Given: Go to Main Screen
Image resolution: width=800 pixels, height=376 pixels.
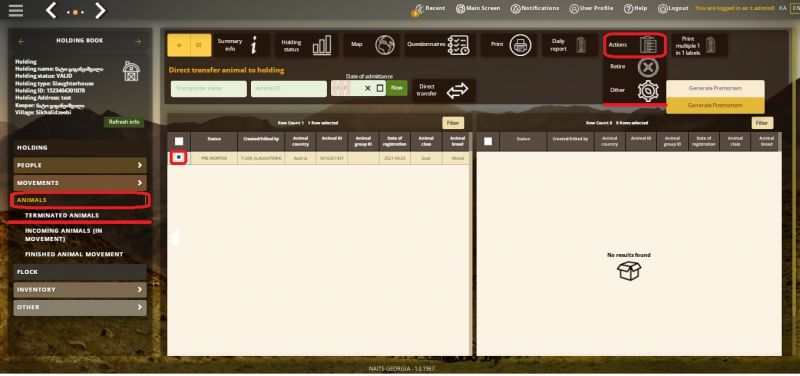Looking at the screenshot, I should pos(478,9).
